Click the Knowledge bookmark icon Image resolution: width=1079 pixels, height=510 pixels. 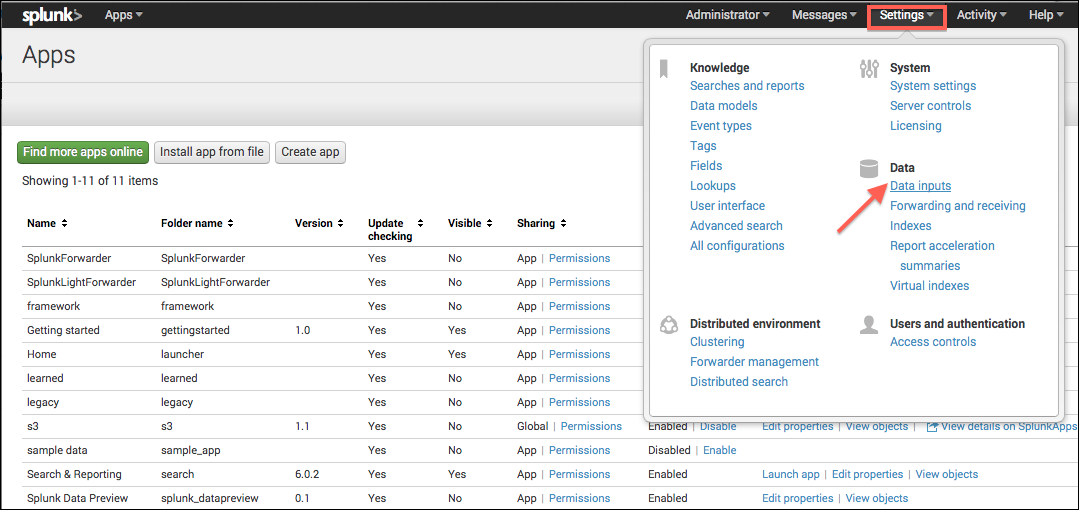663,68
